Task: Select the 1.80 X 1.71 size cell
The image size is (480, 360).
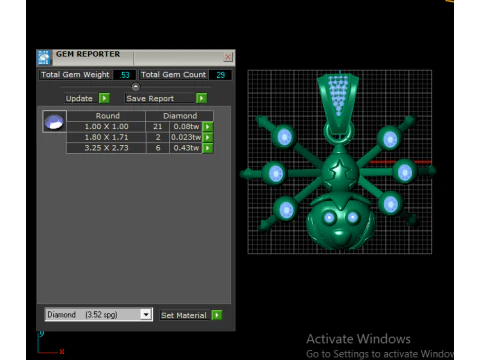Action: pos(106,137)
